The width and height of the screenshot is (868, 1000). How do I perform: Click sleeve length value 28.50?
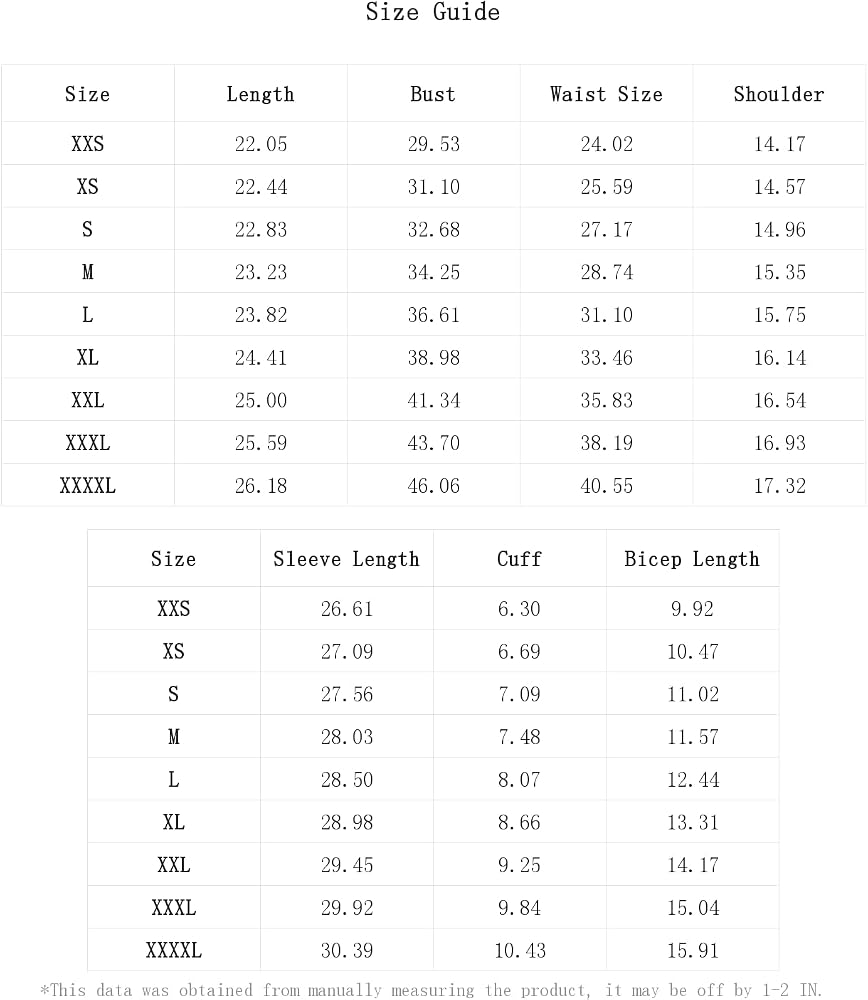click(x=347, y=780)
